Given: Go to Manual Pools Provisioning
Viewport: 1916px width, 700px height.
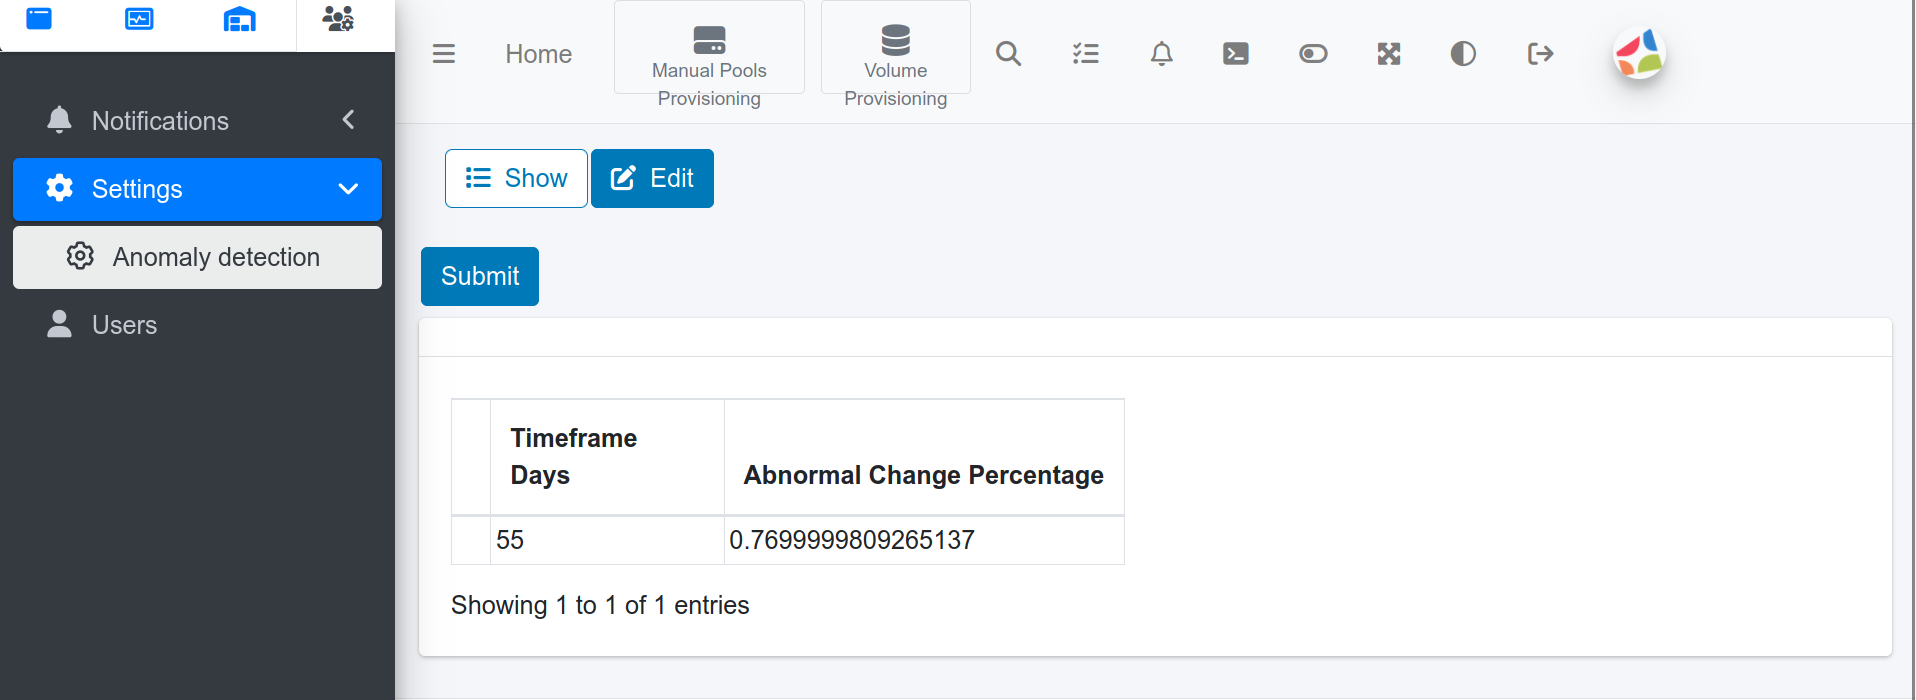Looking at the screenshot, I should click(x=709, y=68).
